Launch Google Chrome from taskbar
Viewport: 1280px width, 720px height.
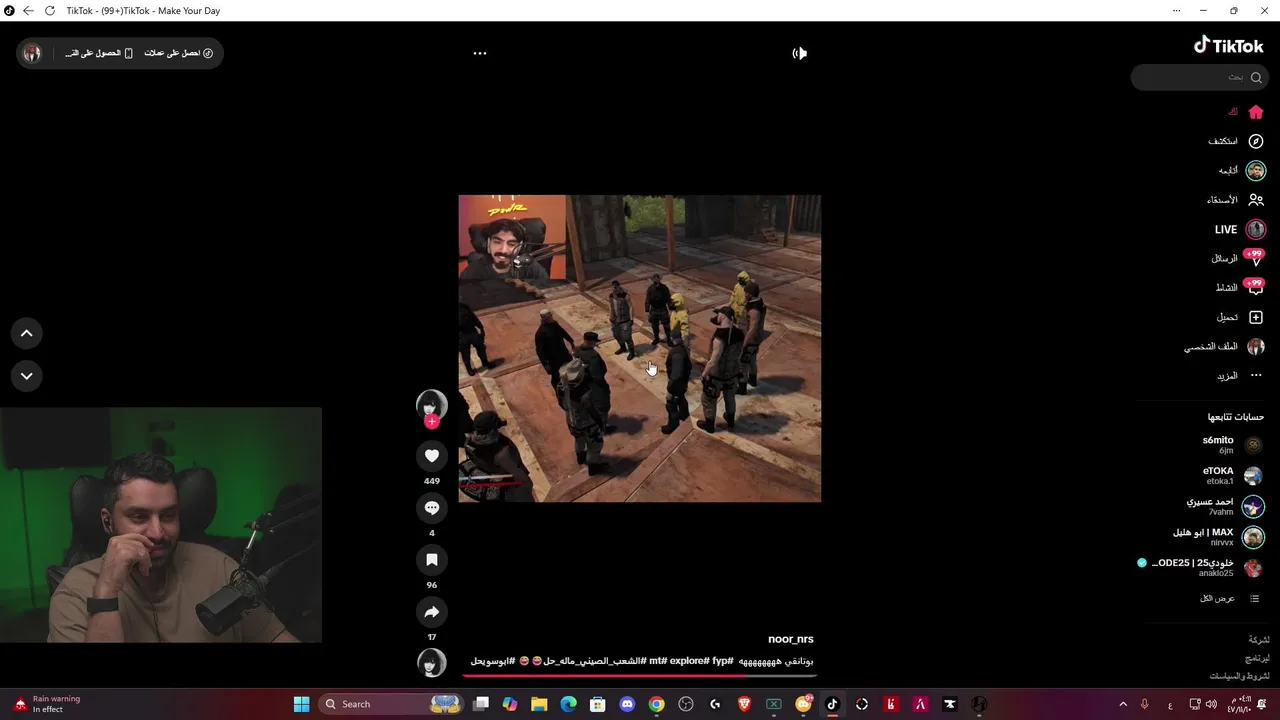pyautogui.click(x=656, y=704)
